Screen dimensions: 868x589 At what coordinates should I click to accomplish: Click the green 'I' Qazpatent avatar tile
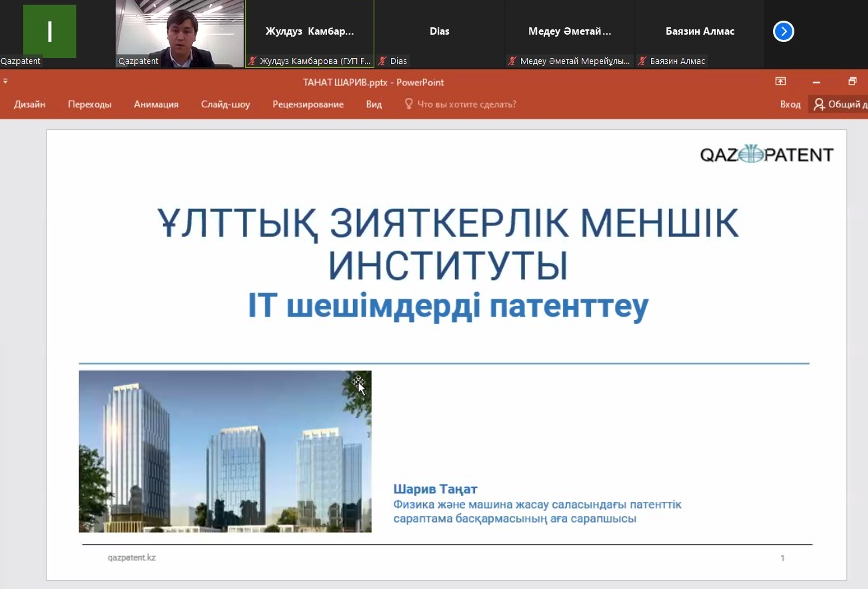point(49,30)
